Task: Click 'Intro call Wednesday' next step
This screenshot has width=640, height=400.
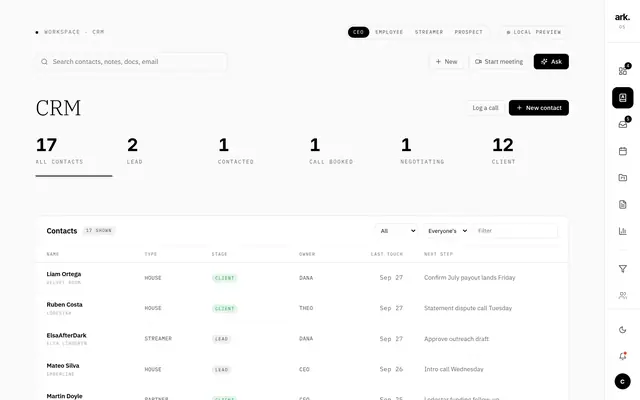Action: pyautogui.click(x=453, y=369)
